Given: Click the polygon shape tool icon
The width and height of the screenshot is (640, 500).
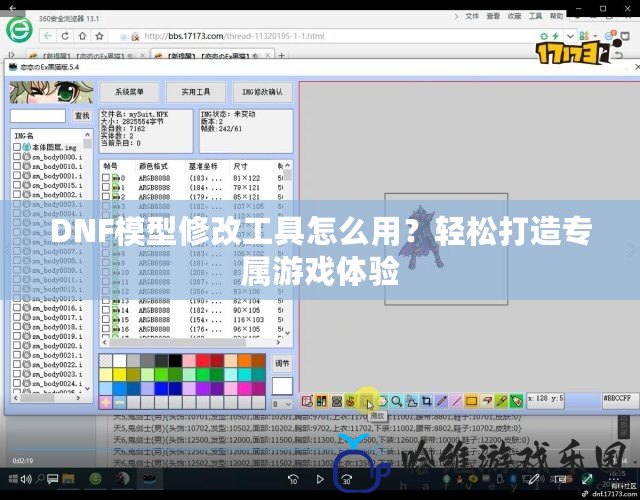Looking at the screenshot, I should (381, 402).
